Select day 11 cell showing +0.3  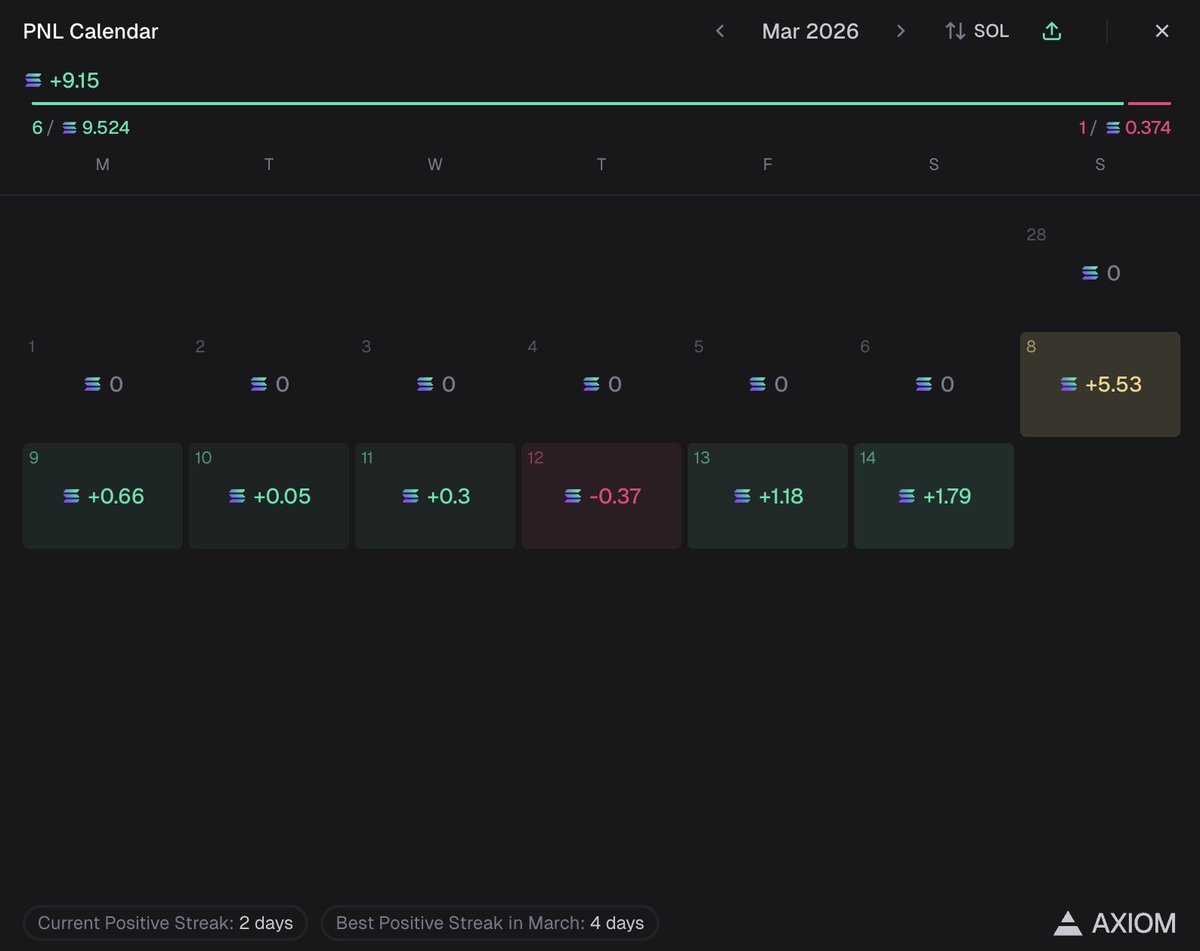pos(435,496)
